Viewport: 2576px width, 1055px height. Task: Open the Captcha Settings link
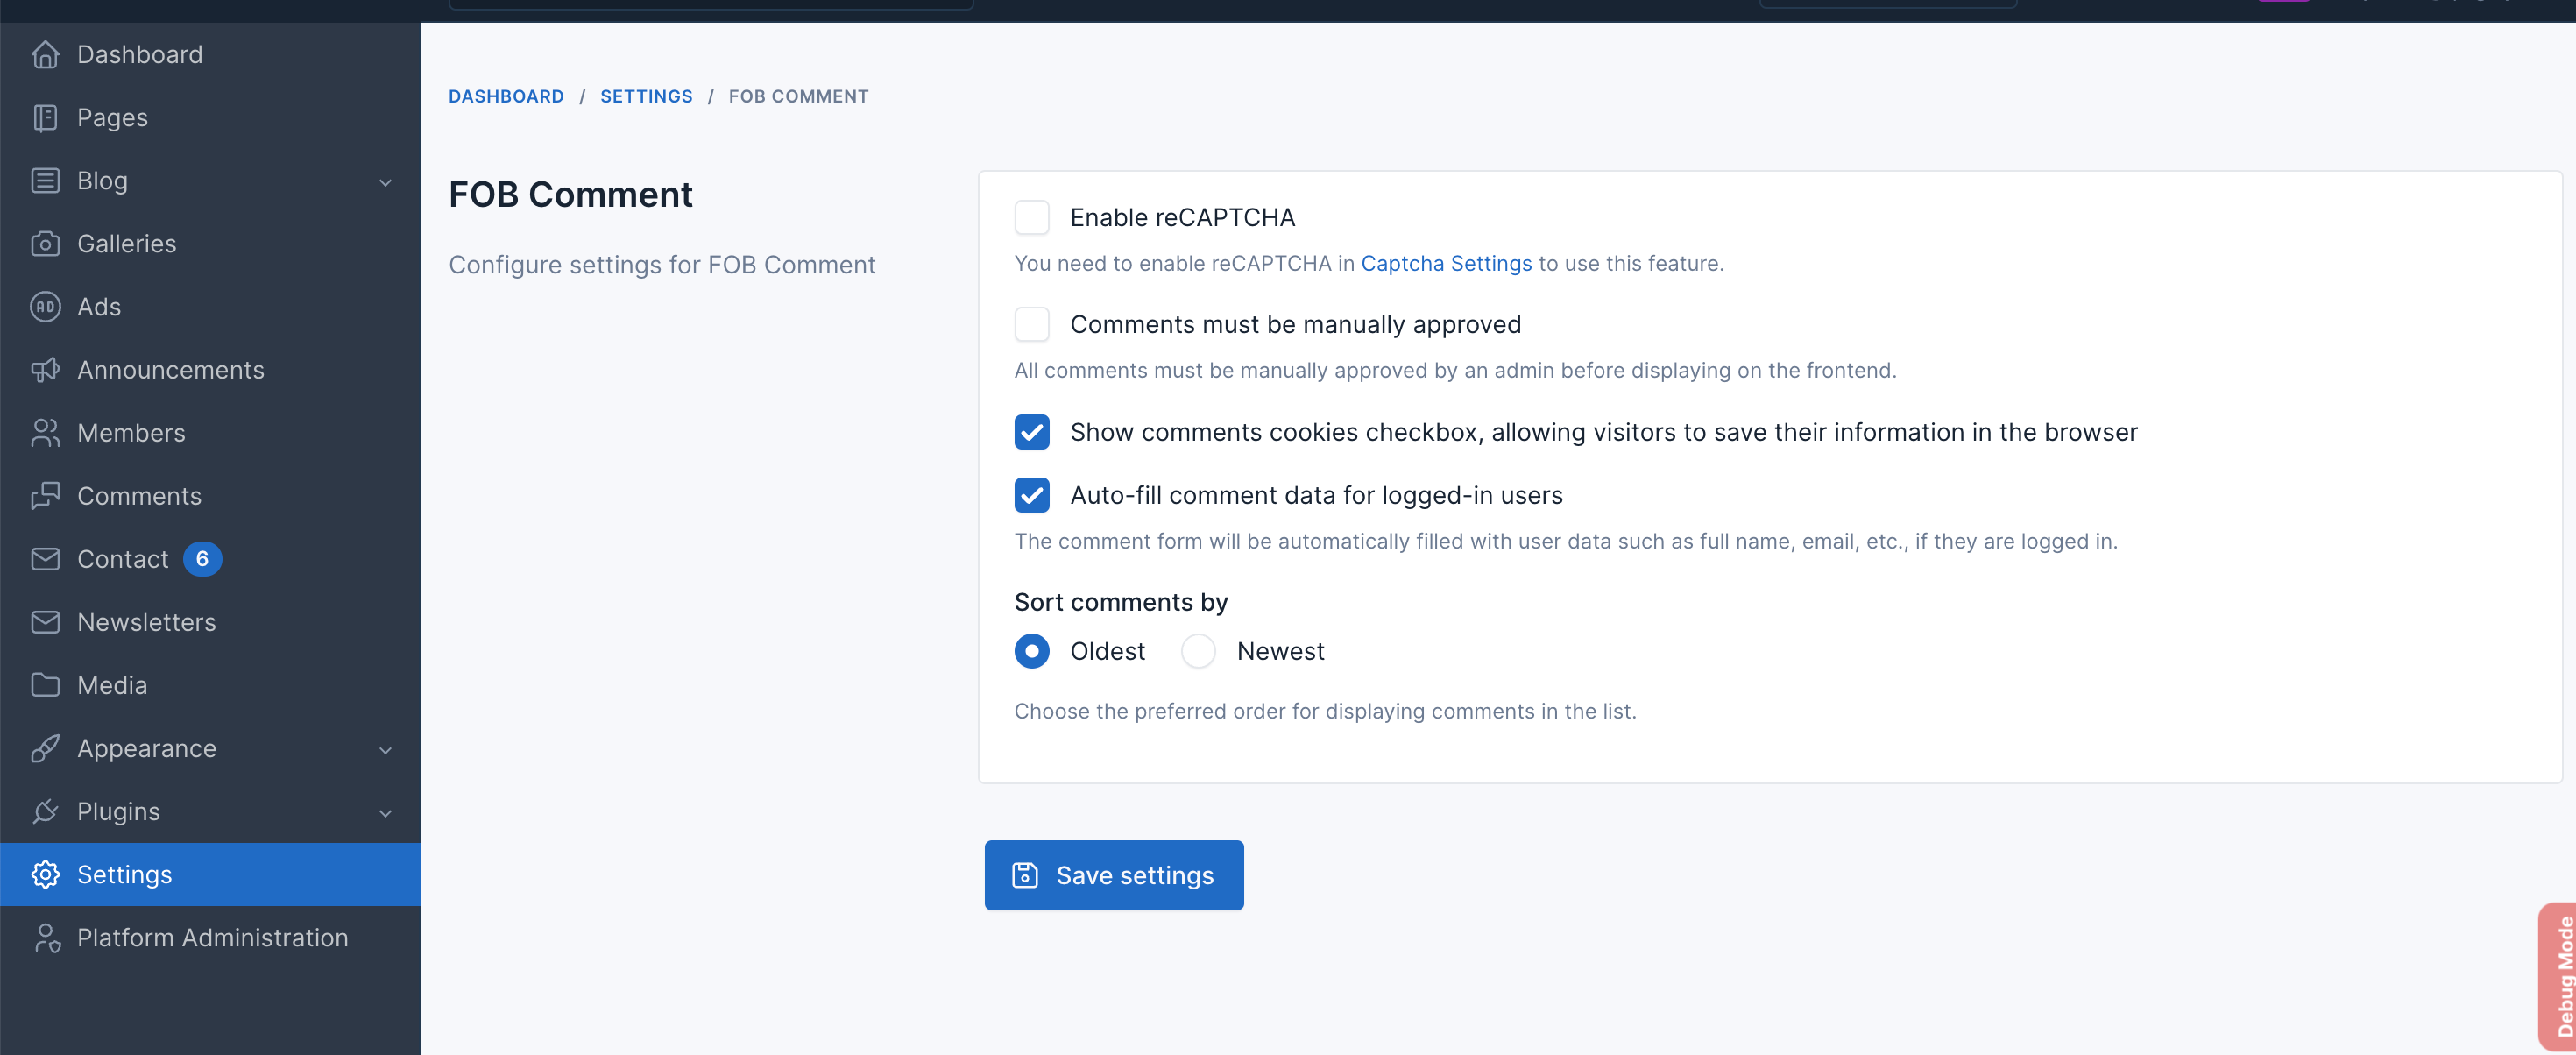tap(1446, 263)
